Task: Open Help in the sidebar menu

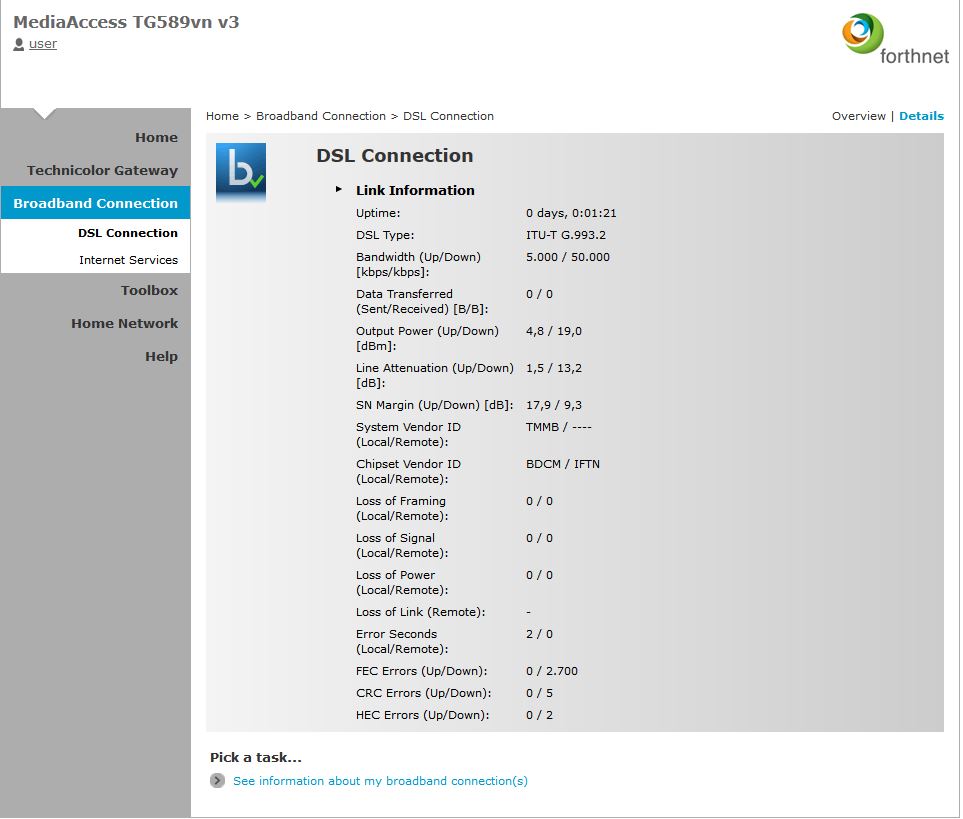Action: pos(162,357)
